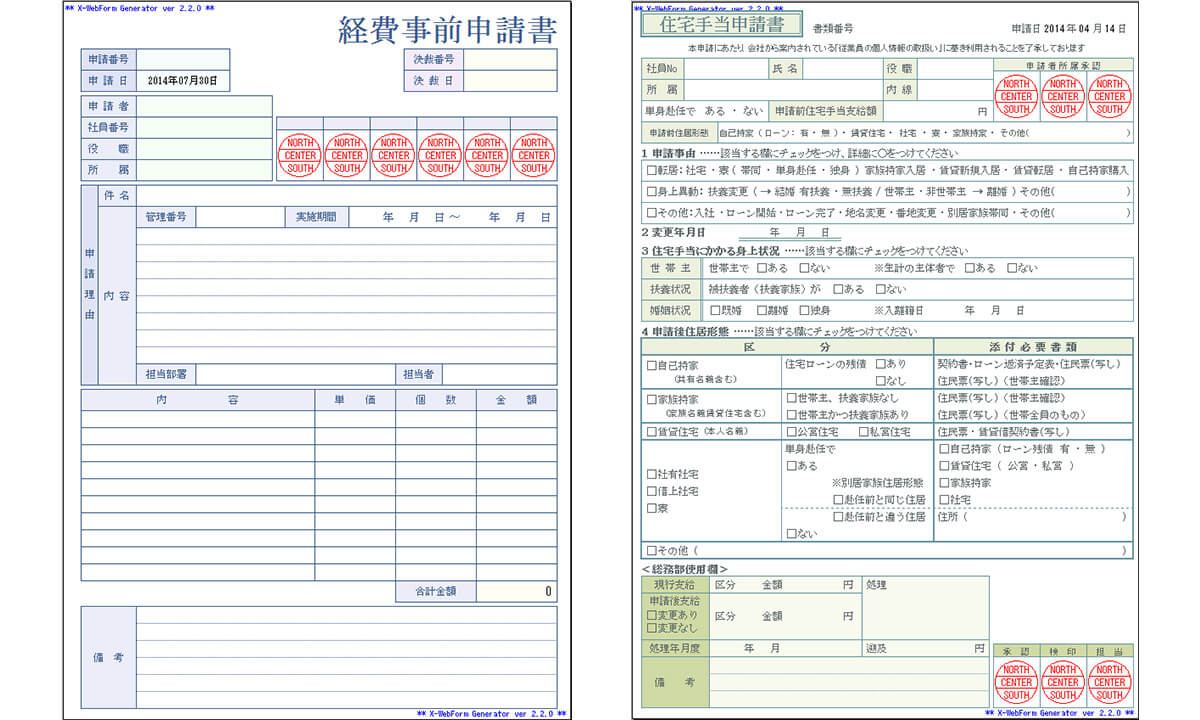Click the 住宅手当申請書 title box
The width and height of the screenshot is (1200, 720).
tap(709, 24)
